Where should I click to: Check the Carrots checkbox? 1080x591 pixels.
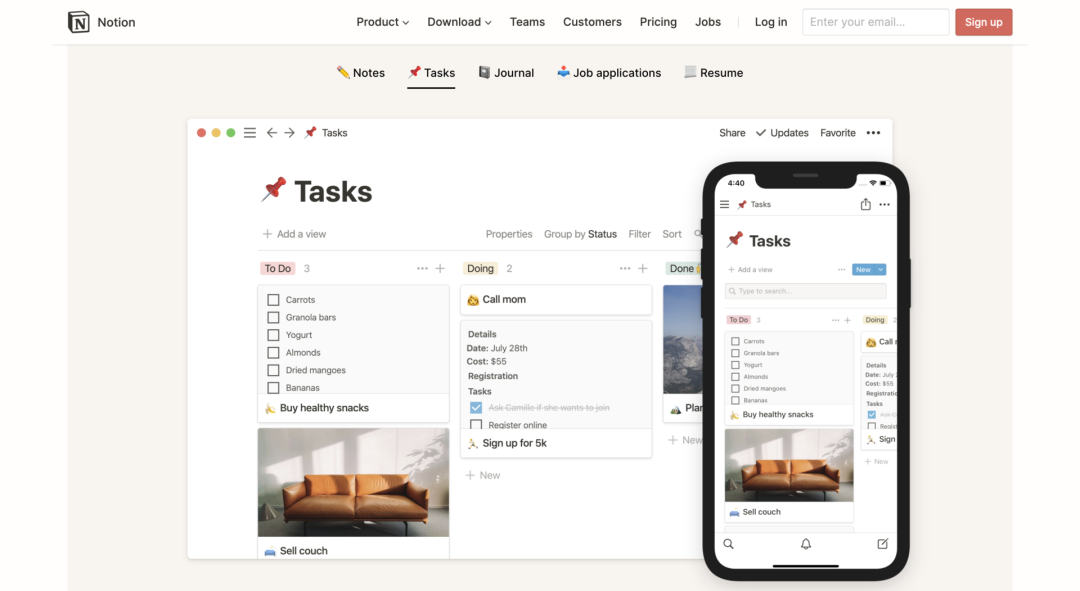click(x=273, y=300)
